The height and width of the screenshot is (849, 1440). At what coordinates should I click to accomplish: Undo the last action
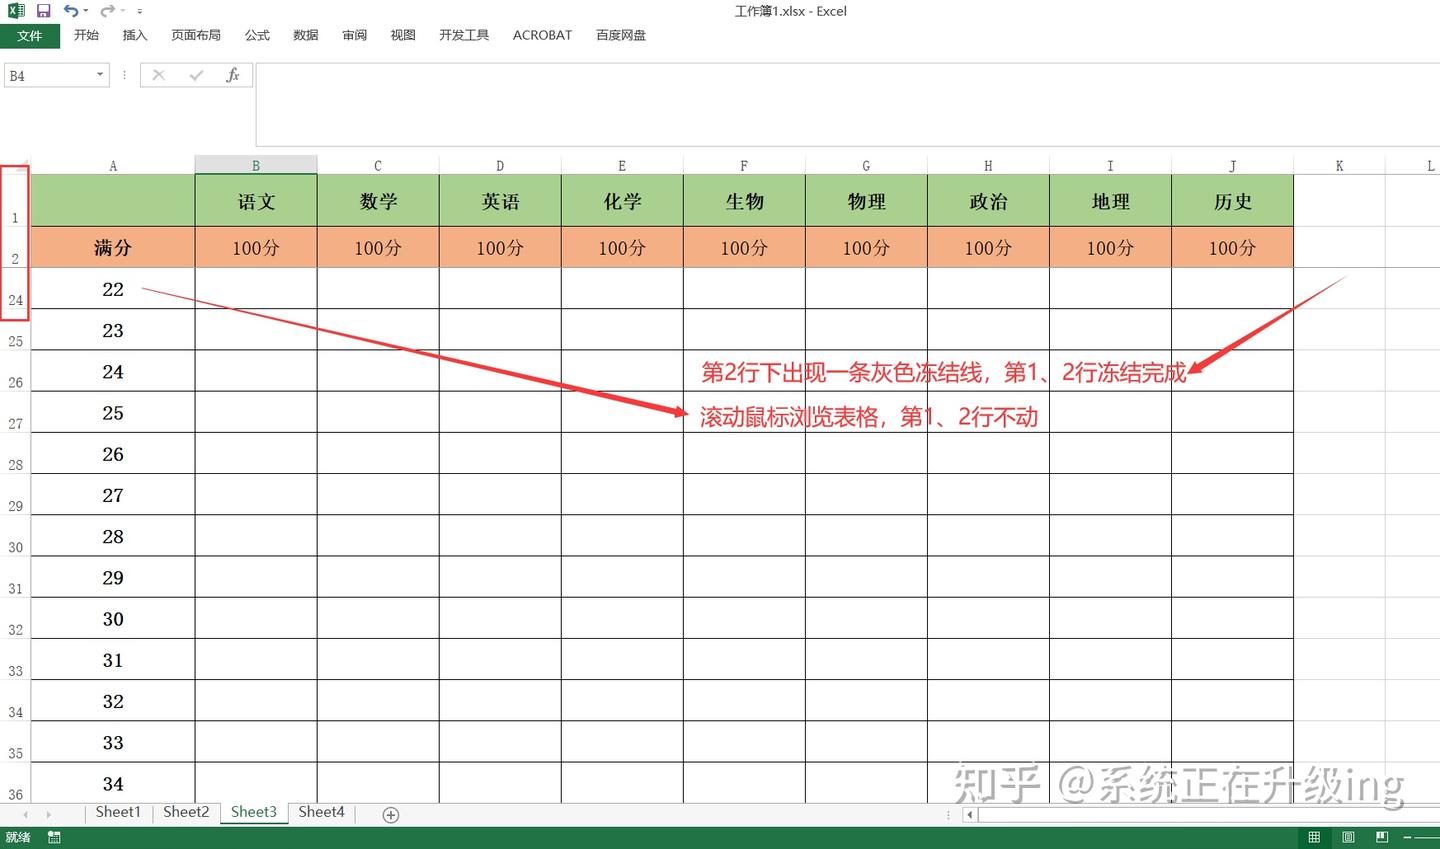[70, 11]
